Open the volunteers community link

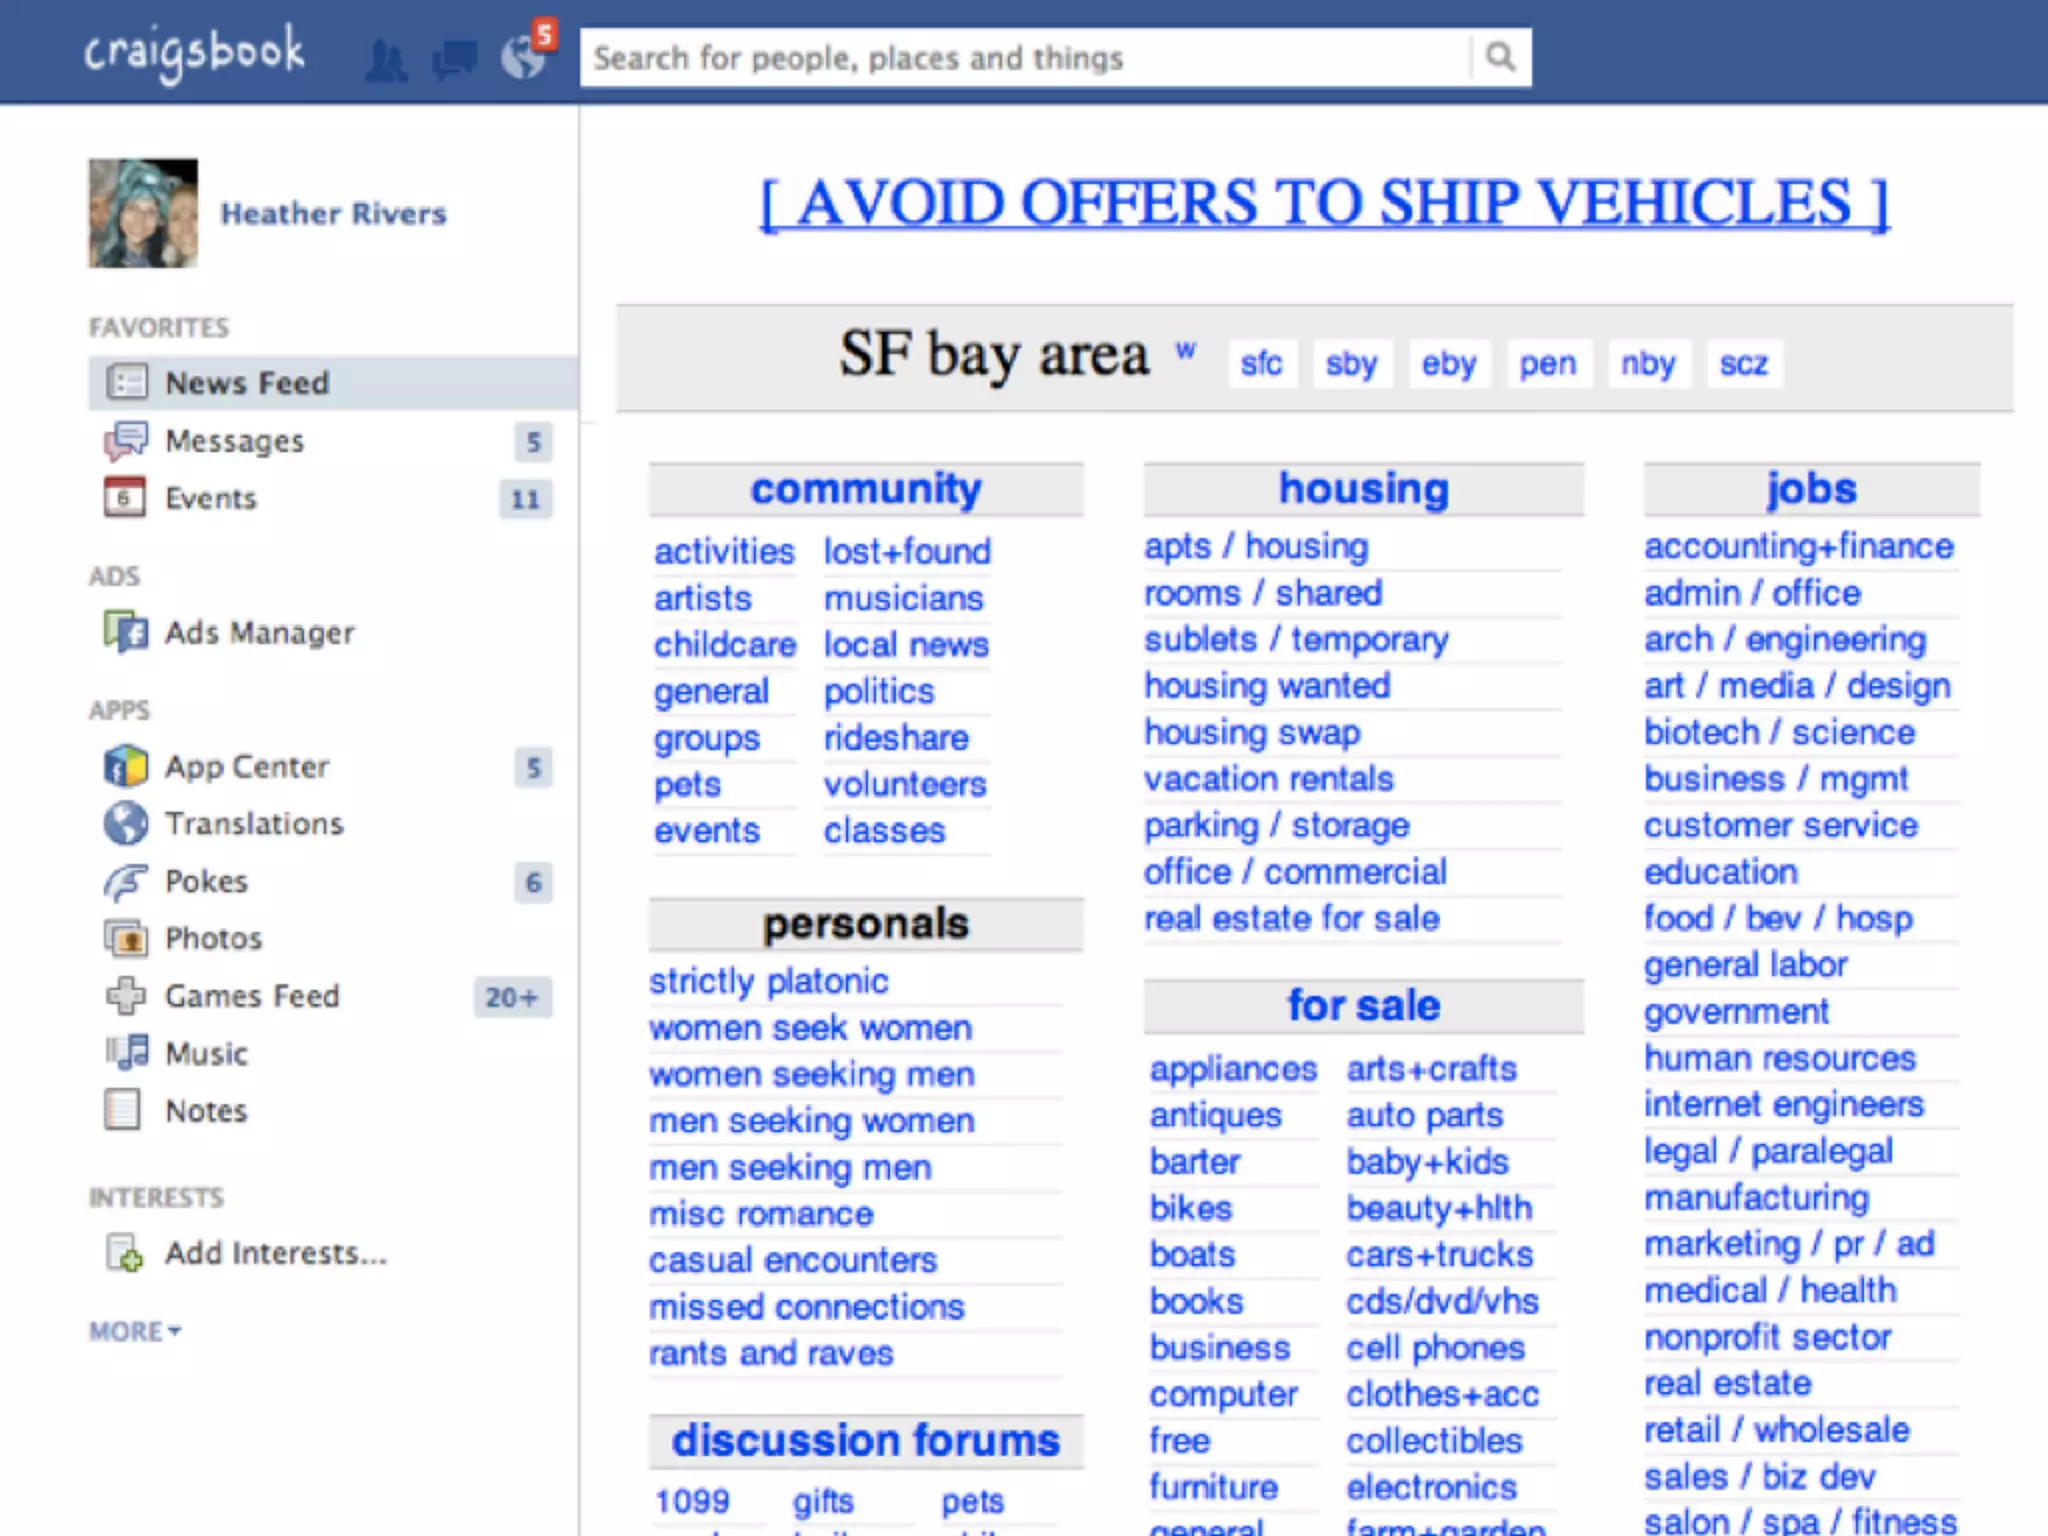point(905,784)
